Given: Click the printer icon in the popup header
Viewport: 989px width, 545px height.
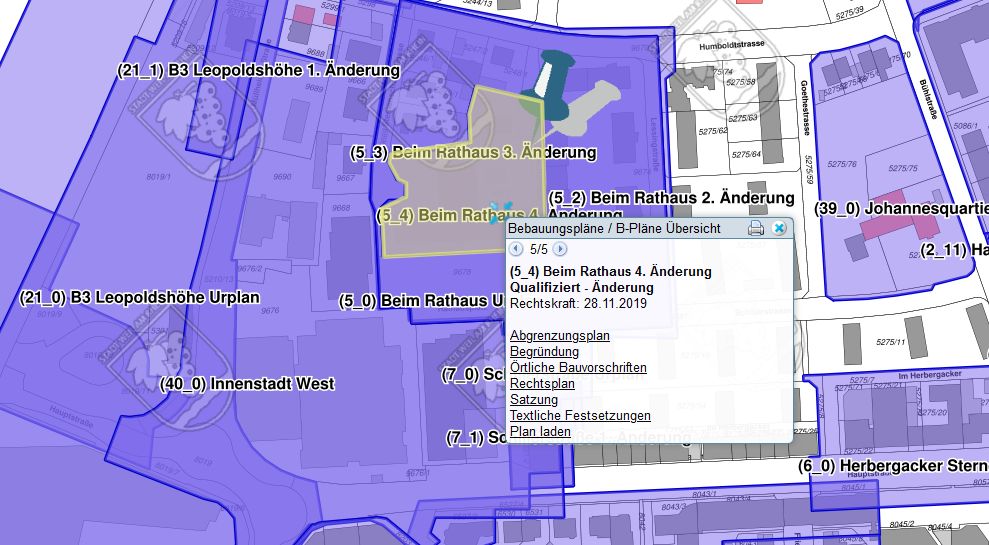Looking at the screenshot, I should point(756,228).
